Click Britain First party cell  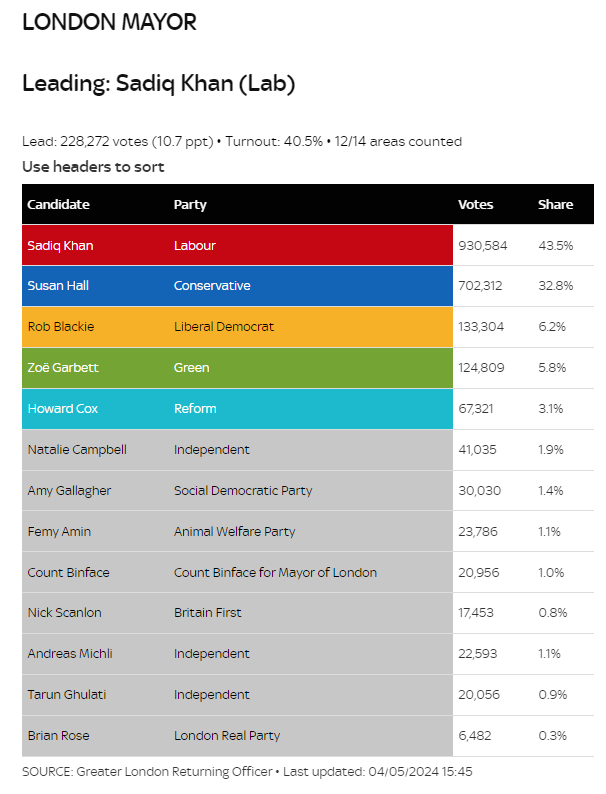208,613
